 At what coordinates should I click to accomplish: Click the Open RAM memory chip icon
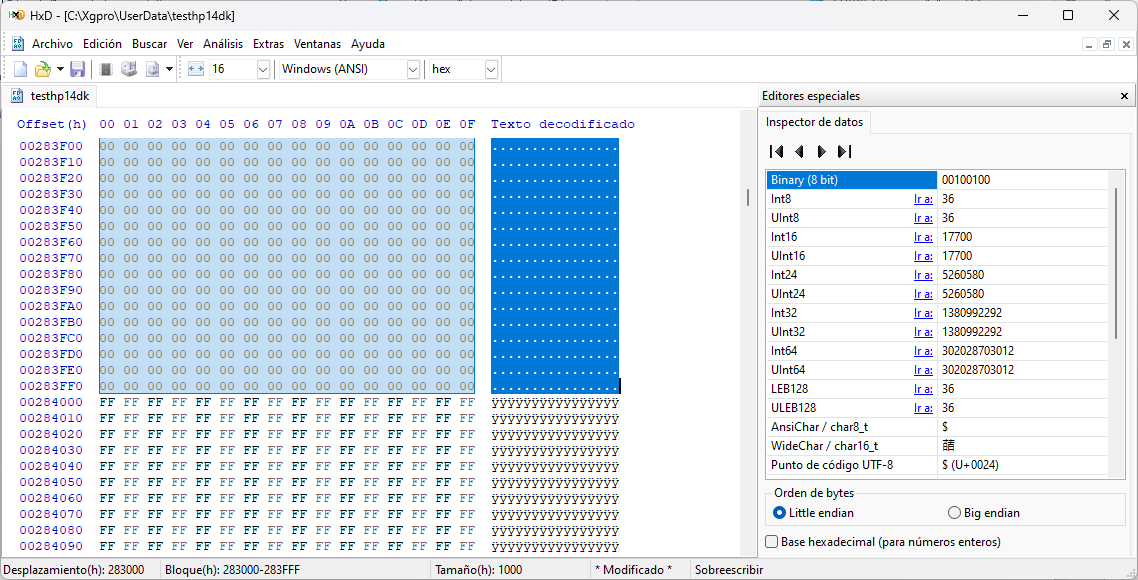pos(106,69)
